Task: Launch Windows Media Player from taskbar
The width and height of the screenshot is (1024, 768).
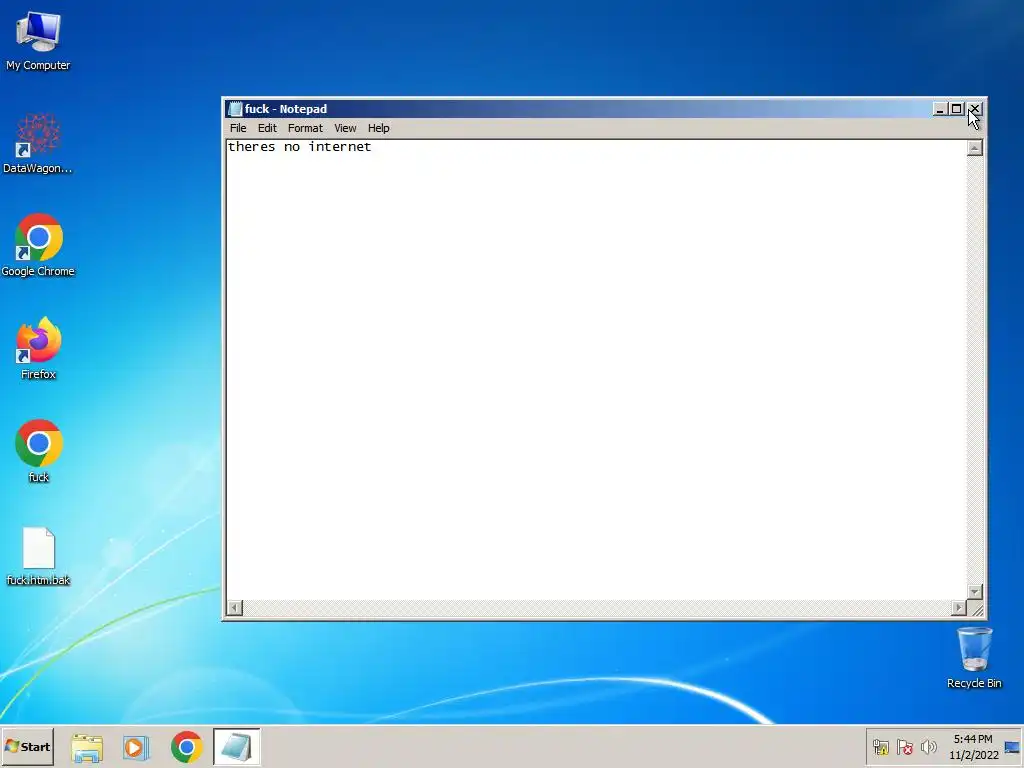Action: point(136,747)
